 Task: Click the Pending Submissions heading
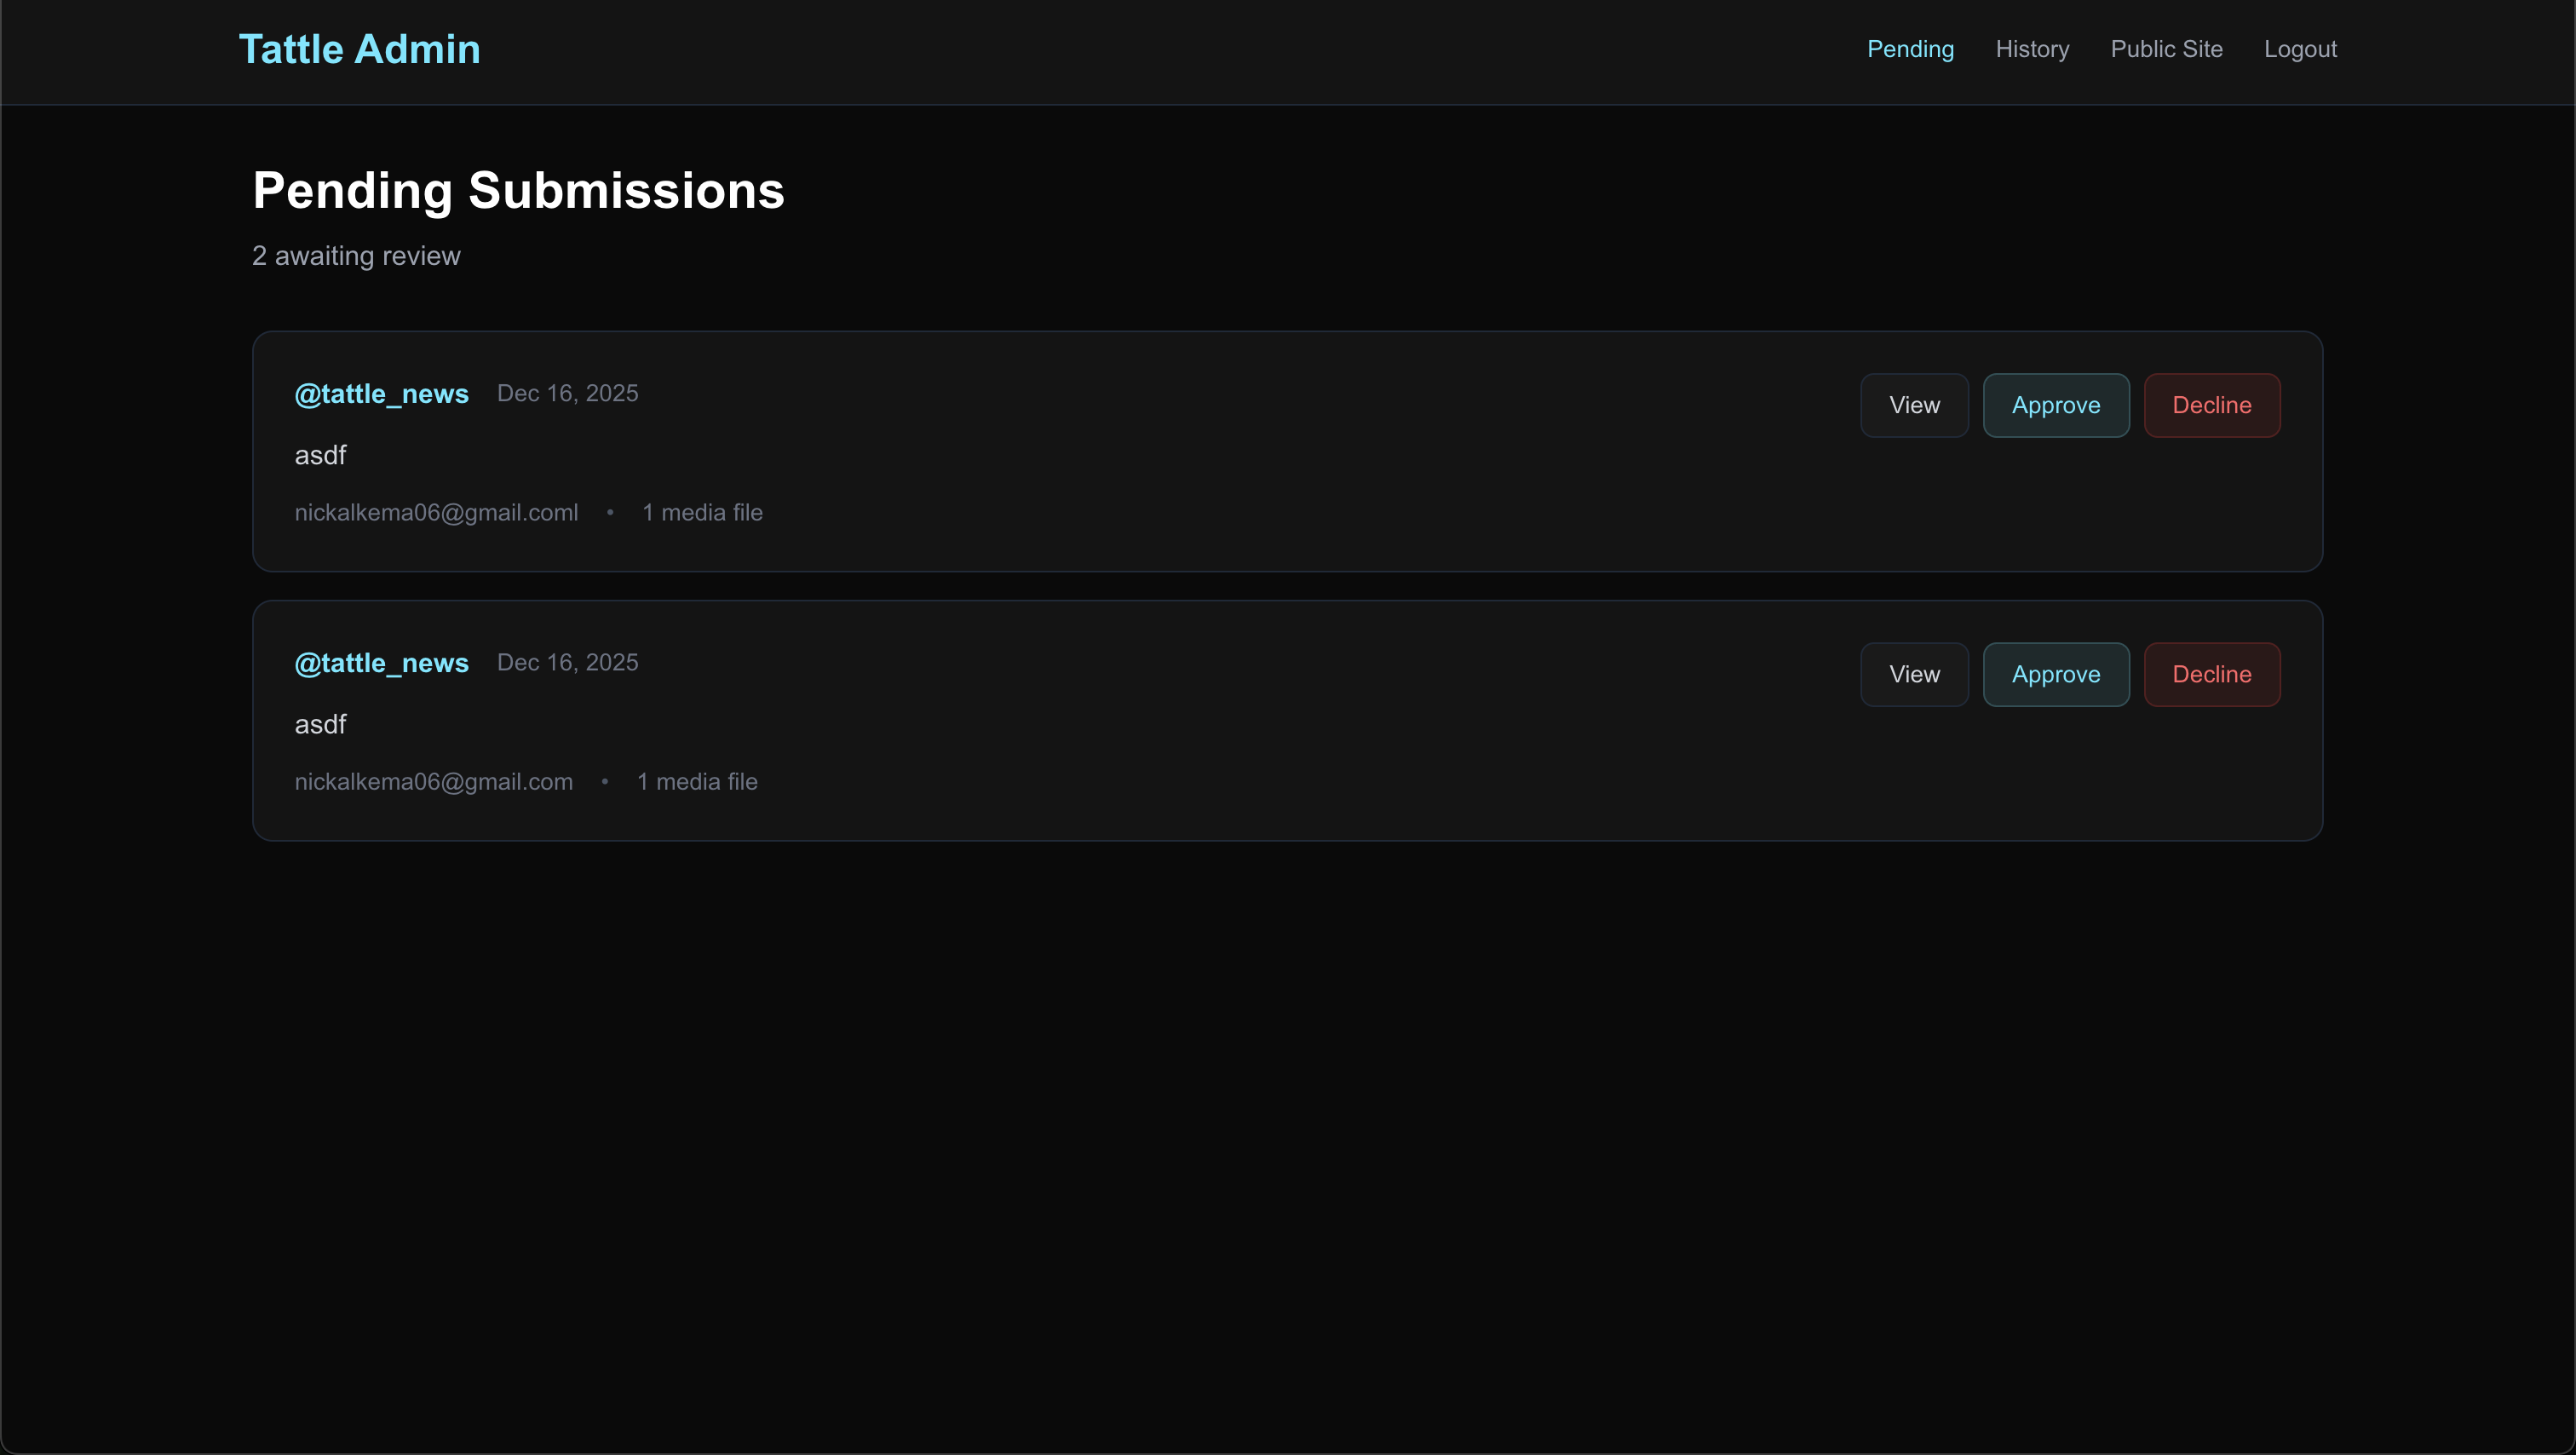click(x=518, y=190)
